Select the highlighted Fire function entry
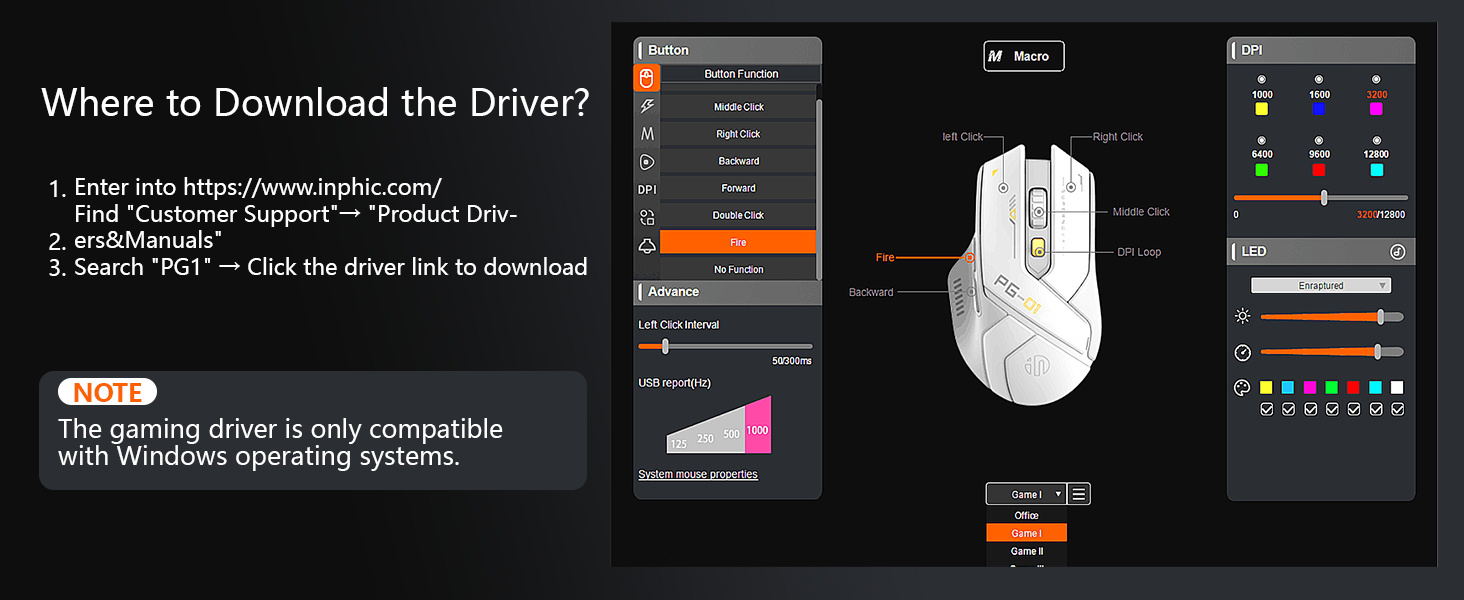This screenshot has width=1464, height=600. tap(738, 242)
